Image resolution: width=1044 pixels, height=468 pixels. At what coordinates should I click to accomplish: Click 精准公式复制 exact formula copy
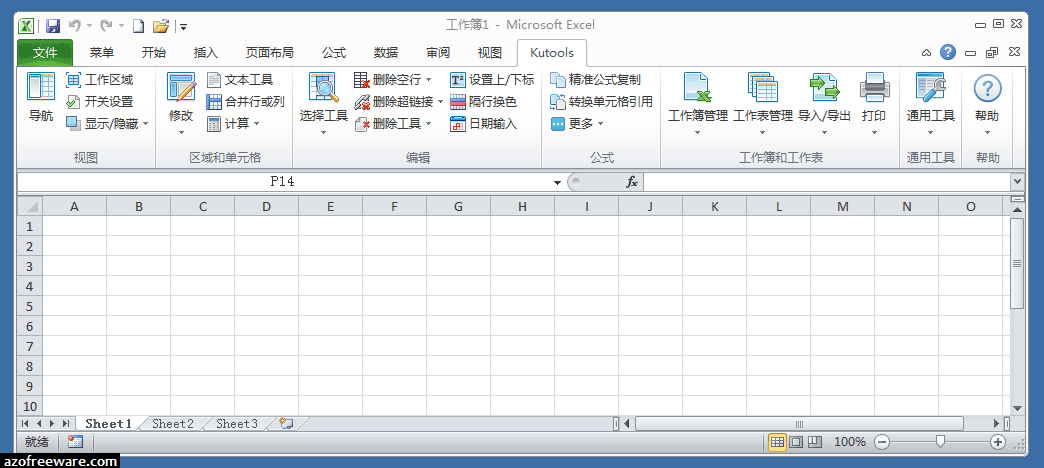pyautogui.click(x=595, y=80)
